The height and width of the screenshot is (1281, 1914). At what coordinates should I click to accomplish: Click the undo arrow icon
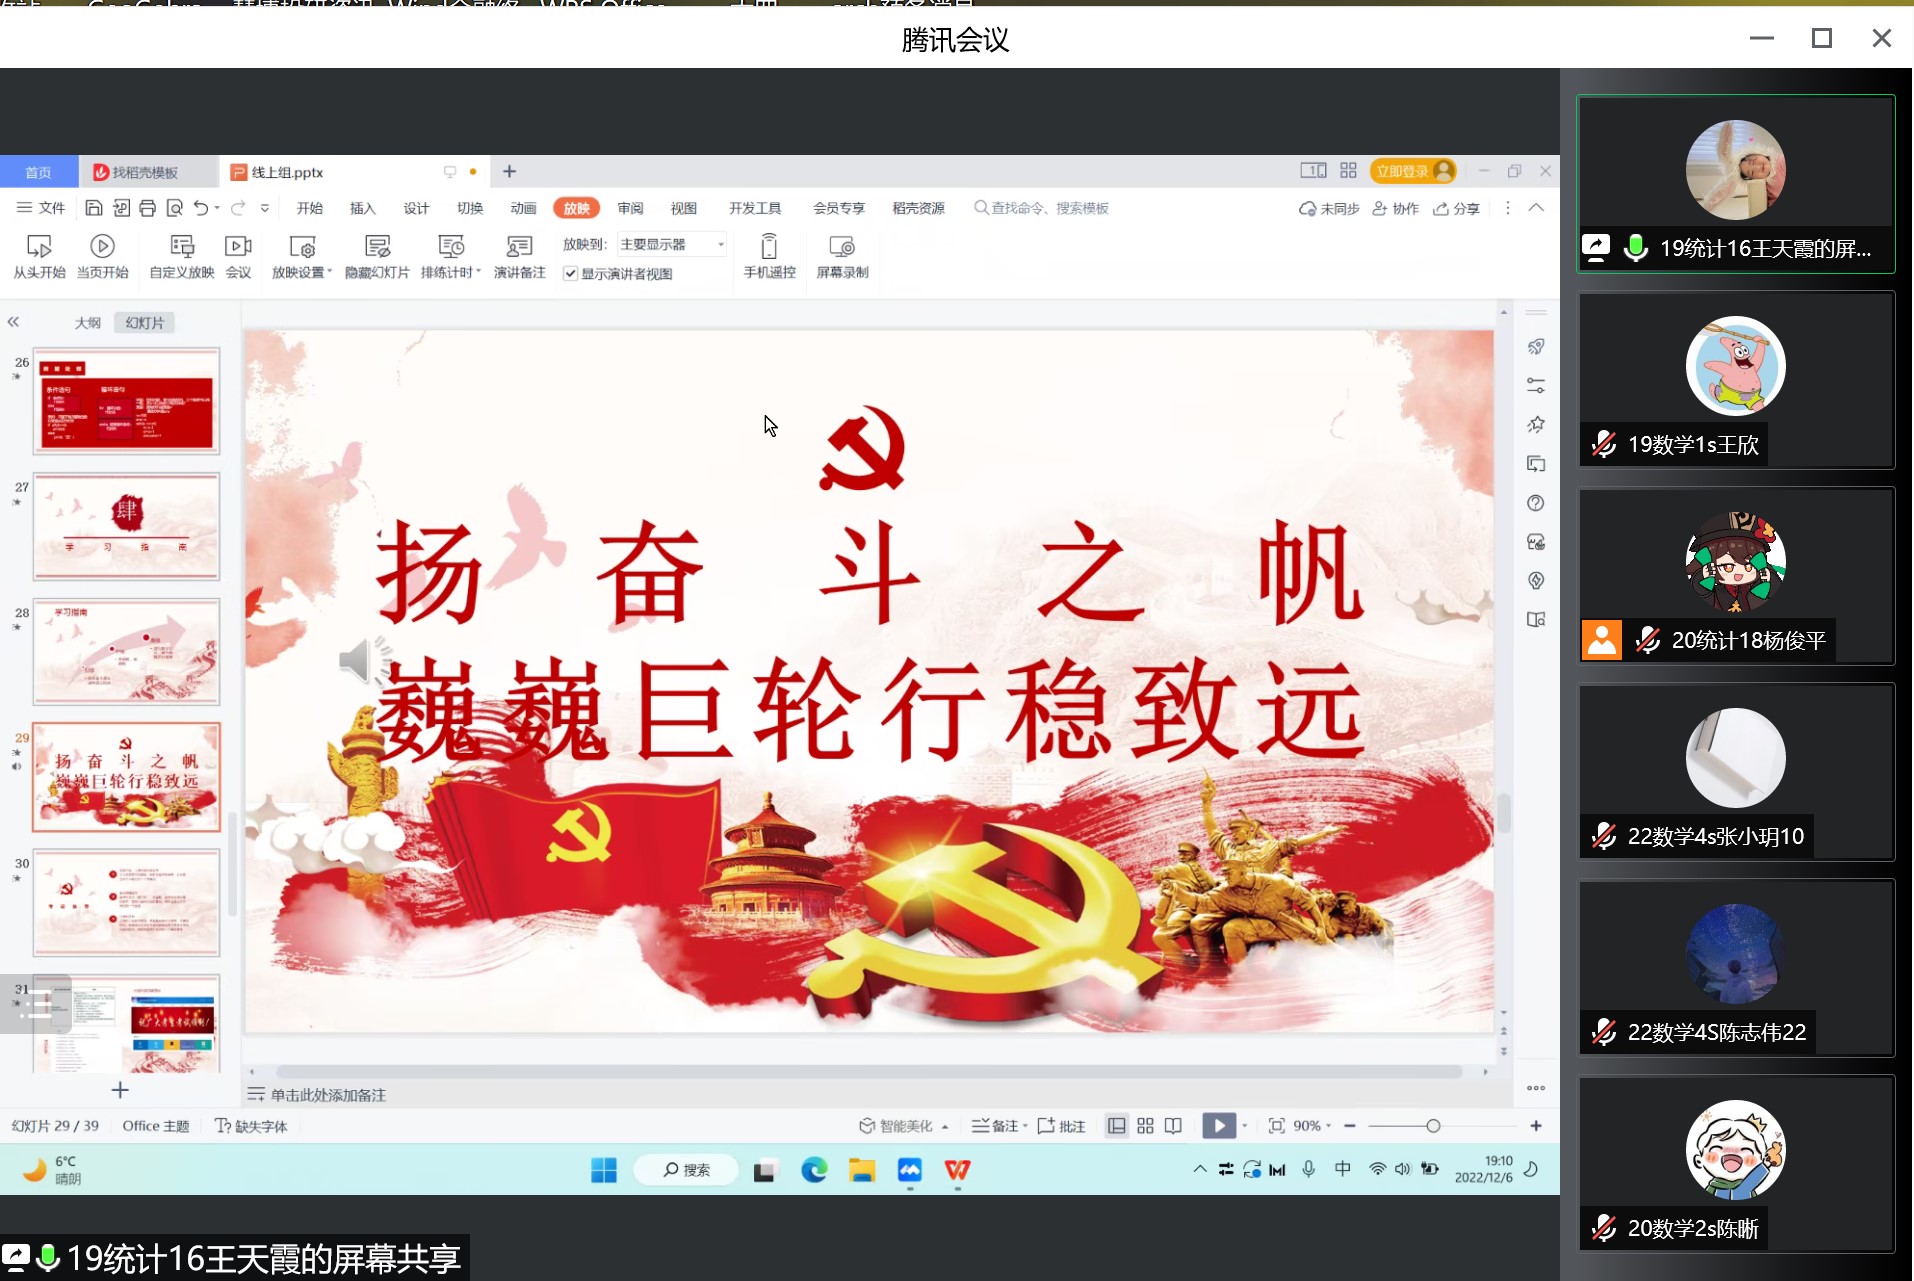point(201,208)
